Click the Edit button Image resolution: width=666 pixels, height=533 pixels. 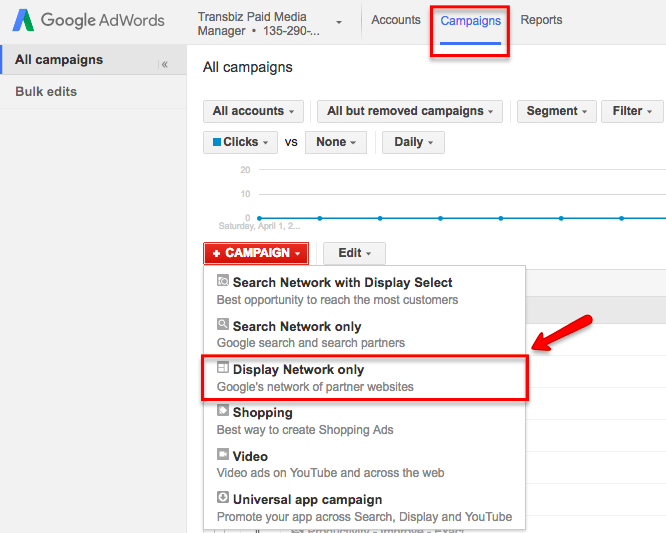click(x=354, y=253)
